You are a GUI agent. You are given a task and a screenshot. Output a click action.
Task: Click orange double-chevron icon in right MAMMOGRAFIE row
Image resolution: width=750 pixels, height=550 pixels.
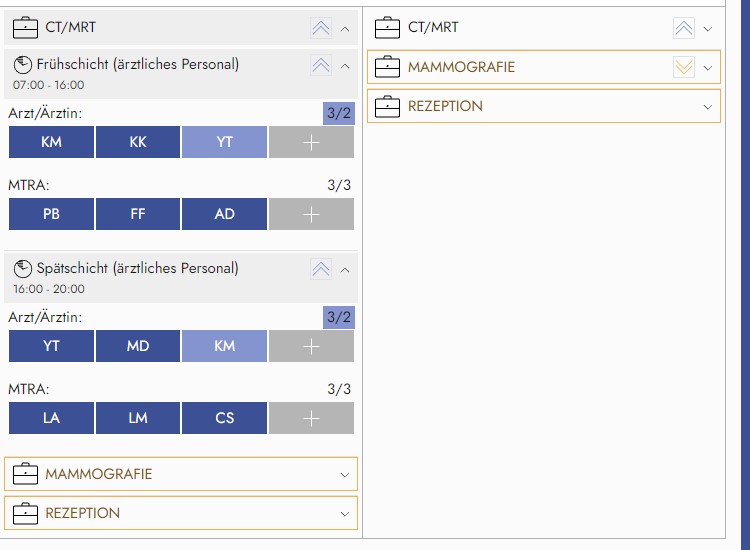pyautogui.click(x=684, y=68)
